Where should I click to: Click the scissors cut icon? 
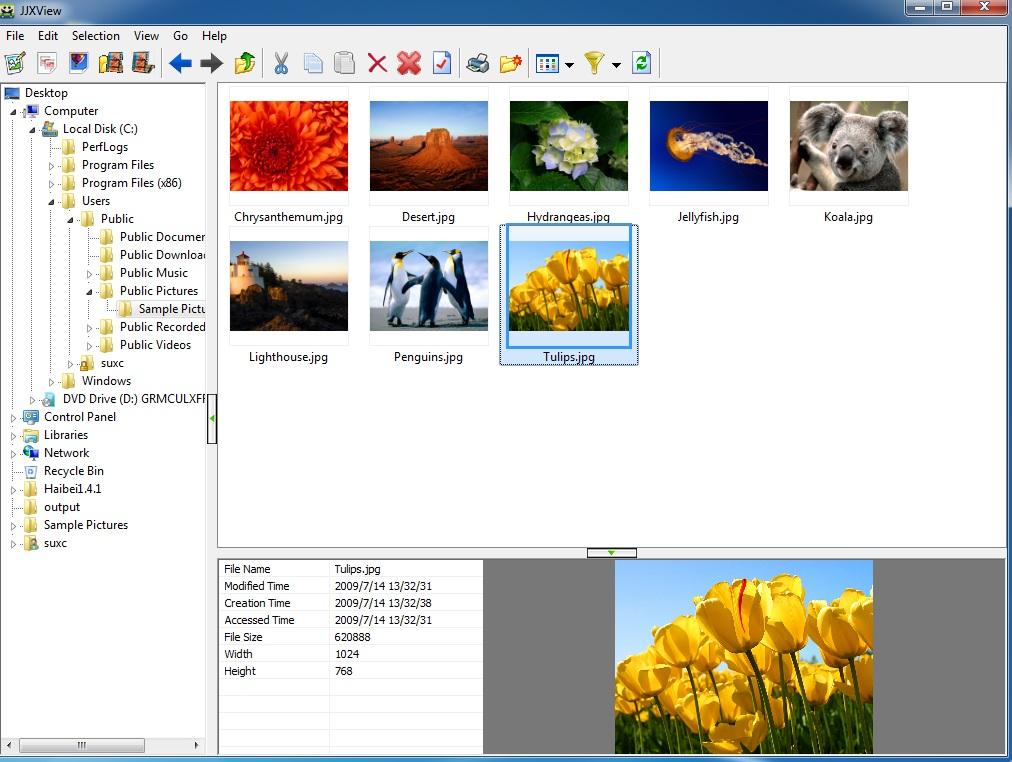[281, 64]
